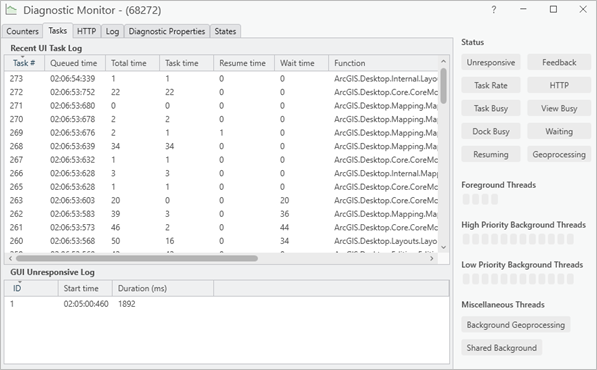
Task: Click the task log scroll down arrow
Action: 443,247
